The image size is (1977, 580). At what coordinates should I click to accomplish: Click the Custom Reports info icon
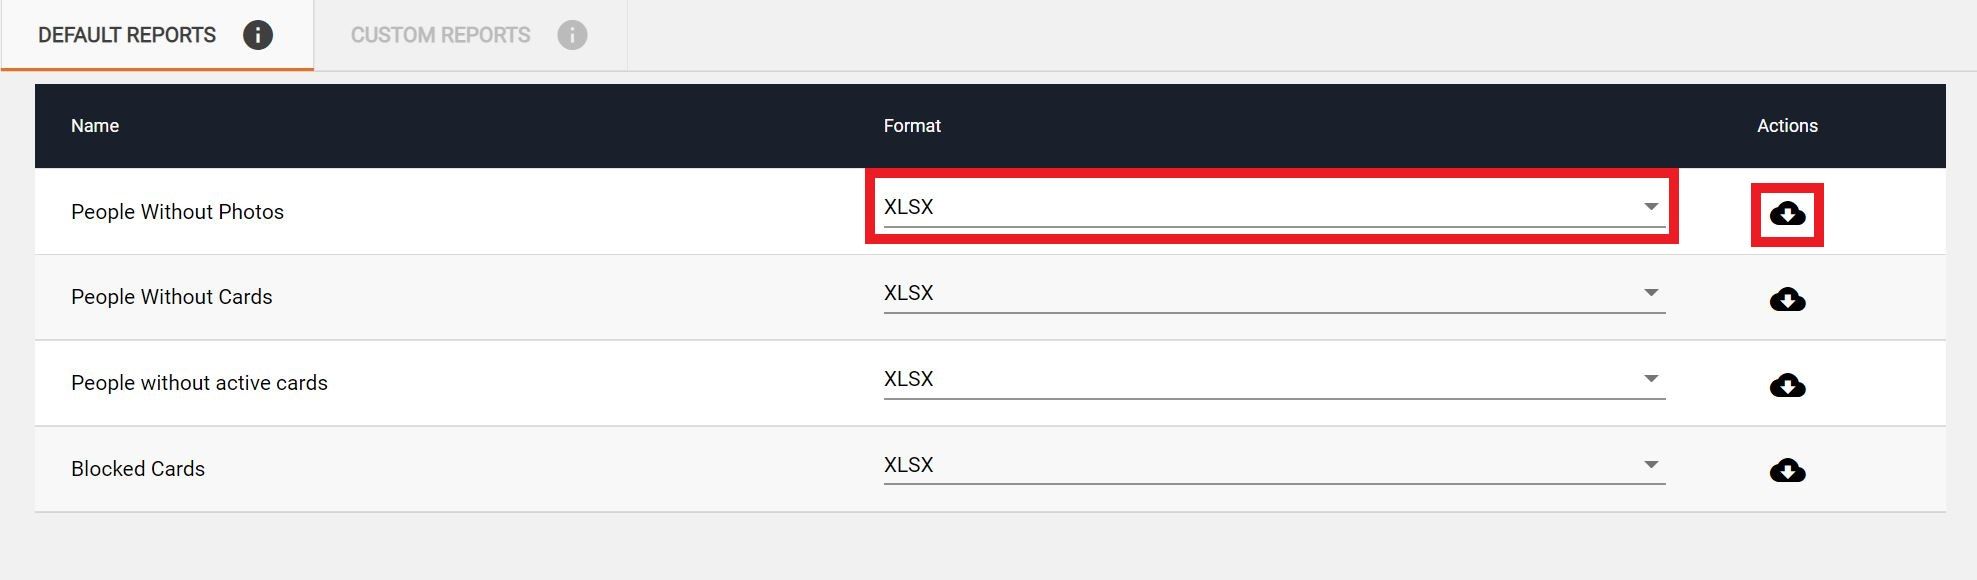click(x=572, y=35)
